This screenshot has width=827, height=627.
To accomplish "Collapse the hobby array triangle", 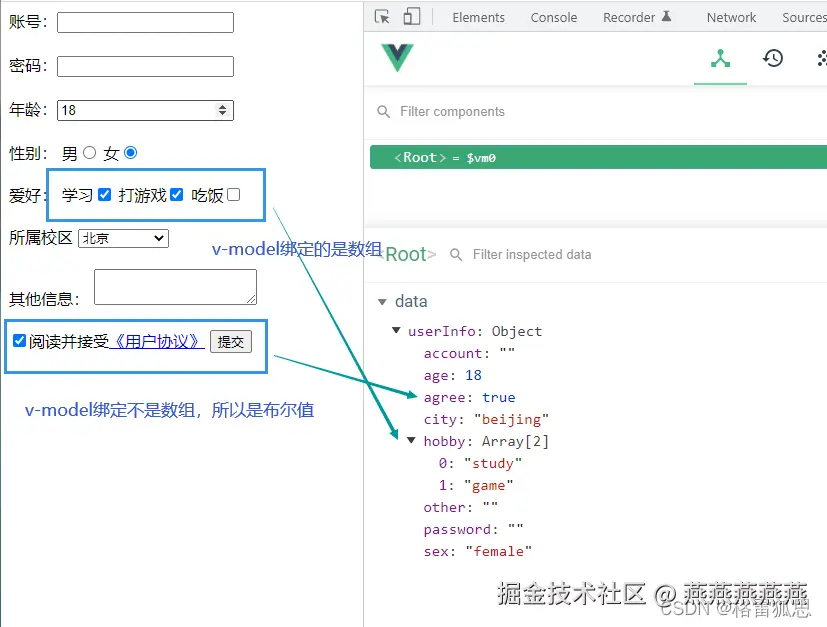I will [411, 440].
